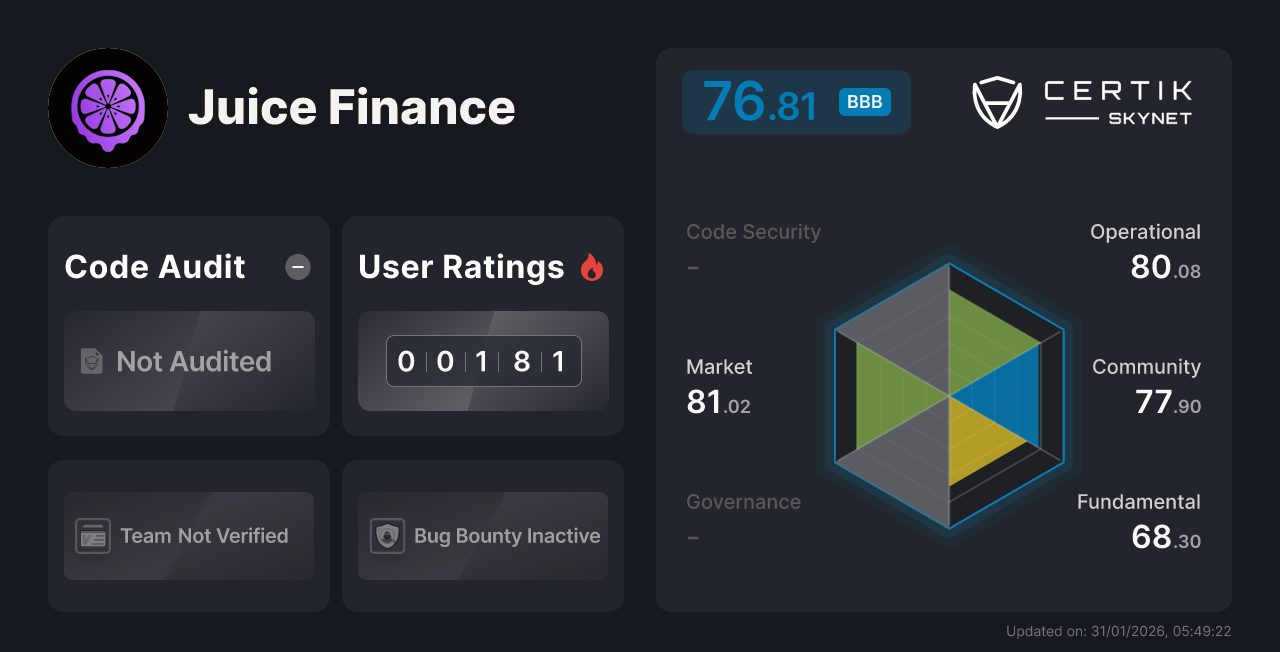This screenshot has height=652, width=1280.
Task: Expand the Fundamental 68.30 score details
Action: coord(1139,520)
